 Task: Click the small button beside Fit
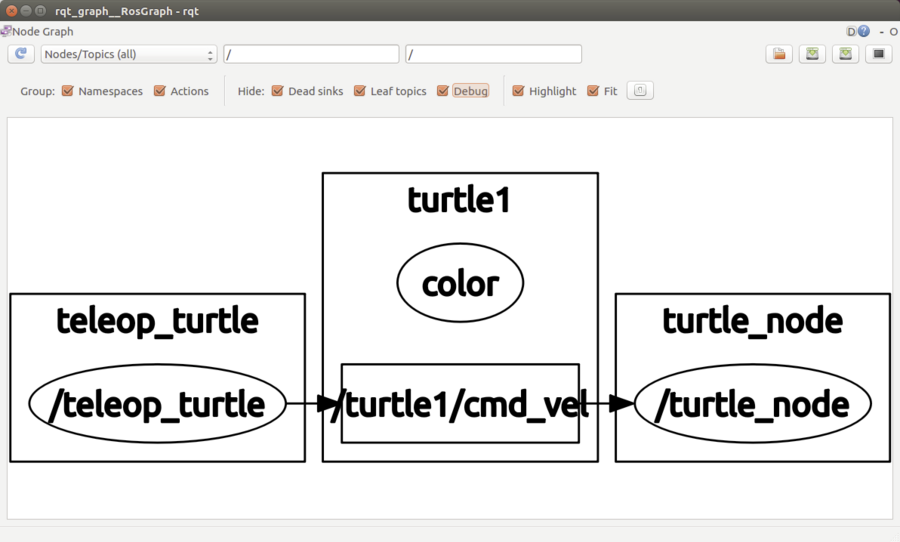tap(640, 91)
